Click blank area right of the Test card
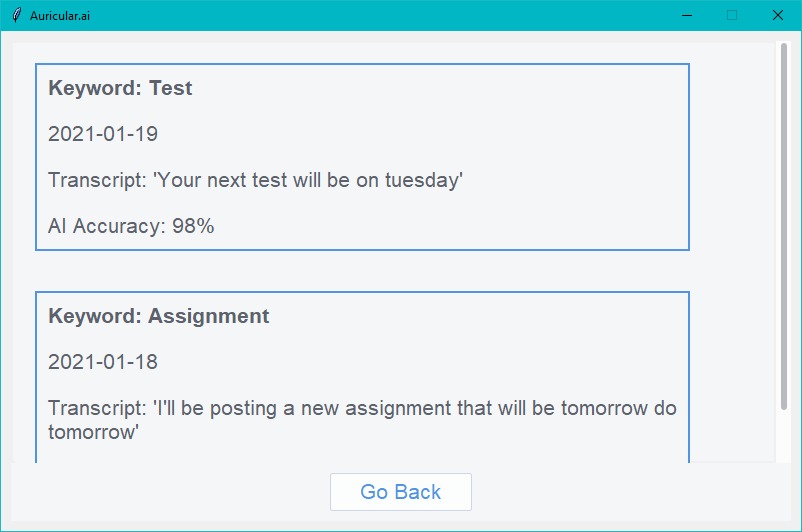The height and width of the screenshot is (532, 802). click(732, 157)
